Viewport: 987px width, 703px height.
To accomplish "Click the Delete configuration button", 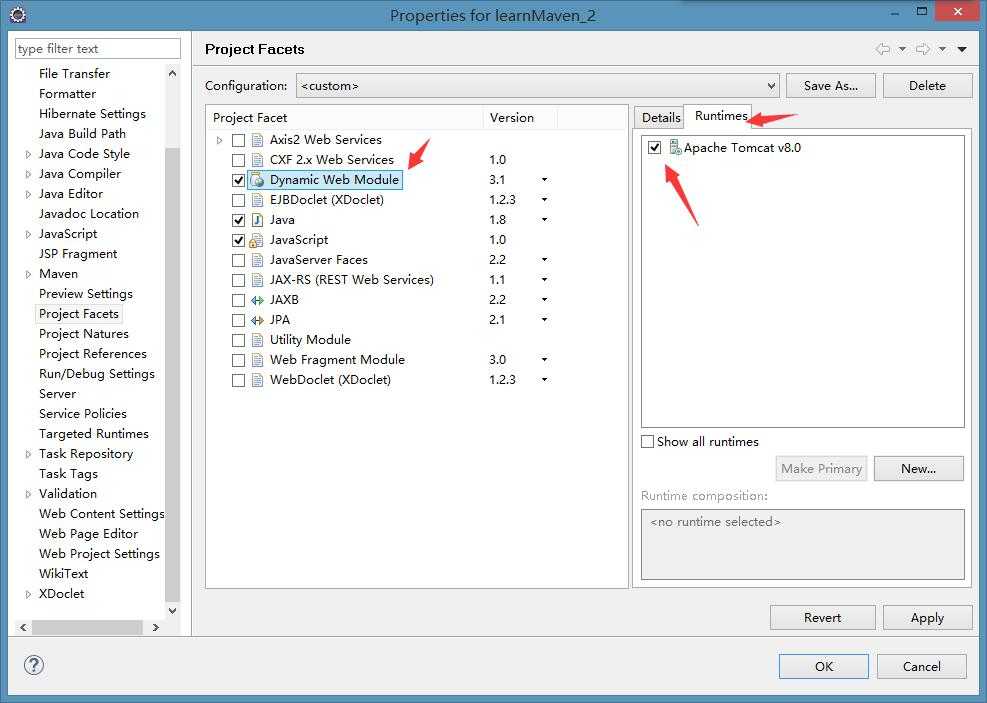I will tap(927, 86).
